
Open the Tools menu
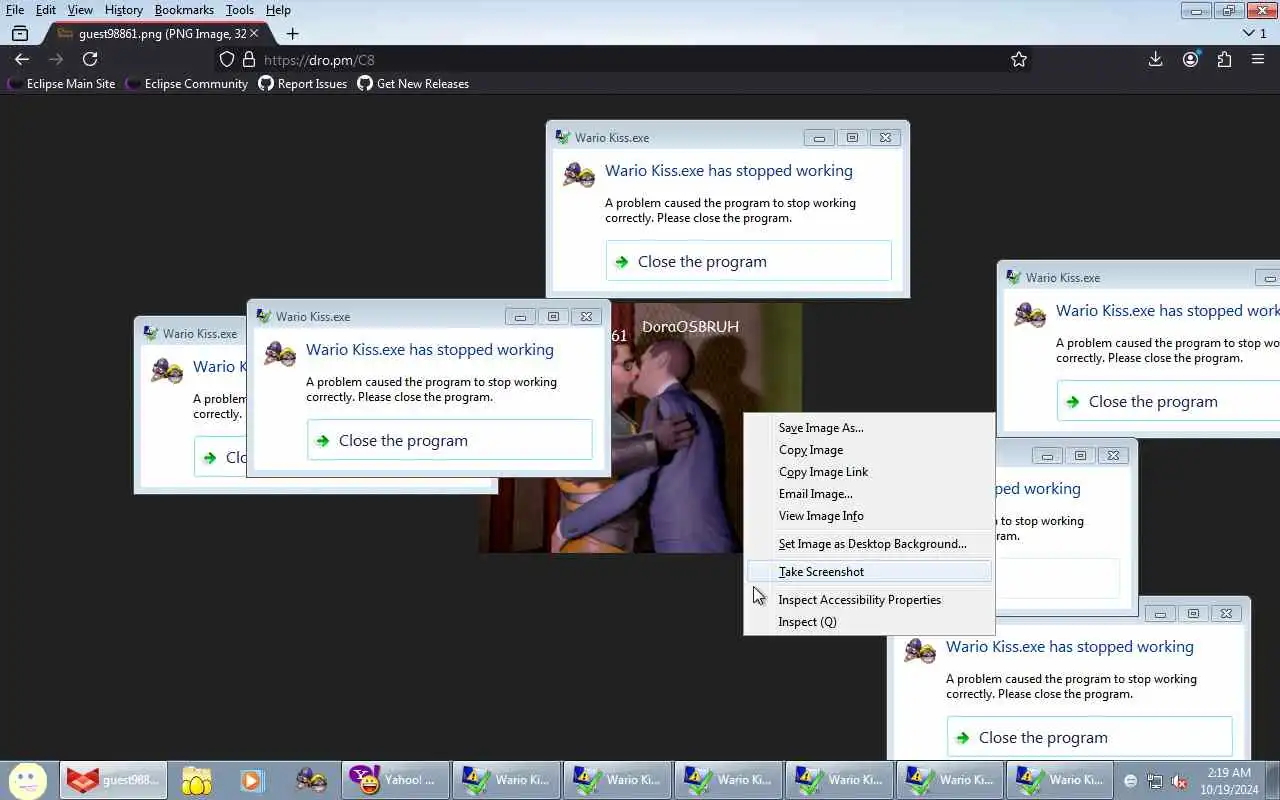coord(240,10)
